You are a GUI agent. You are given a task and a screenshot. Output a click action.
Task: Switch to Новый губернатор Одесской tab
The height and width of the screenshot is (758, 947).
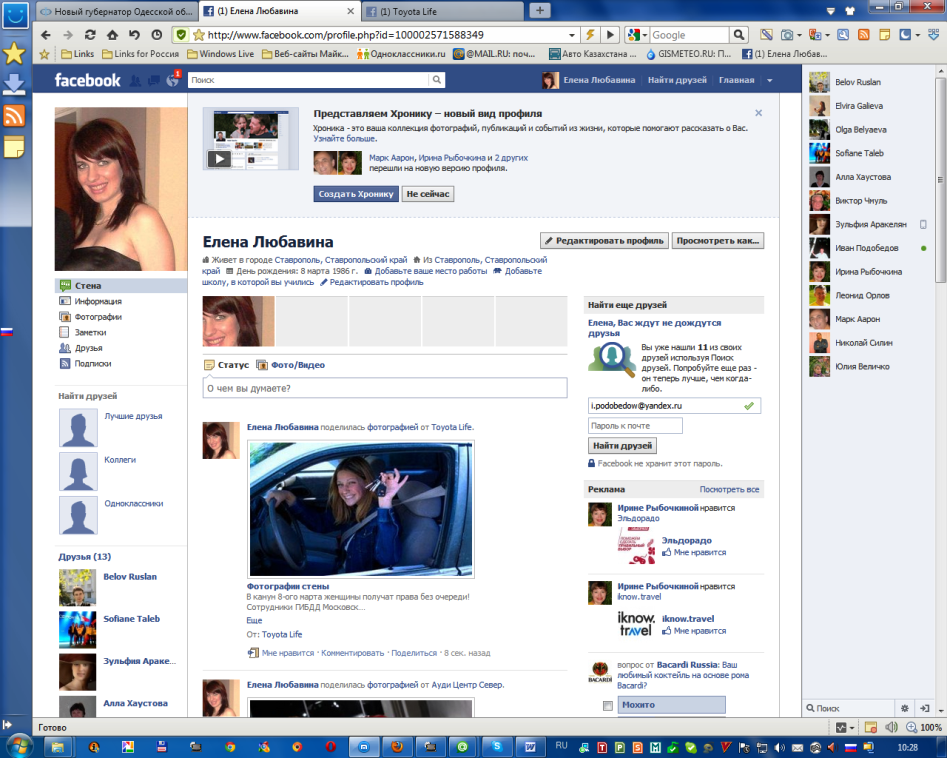pos(117,11)
